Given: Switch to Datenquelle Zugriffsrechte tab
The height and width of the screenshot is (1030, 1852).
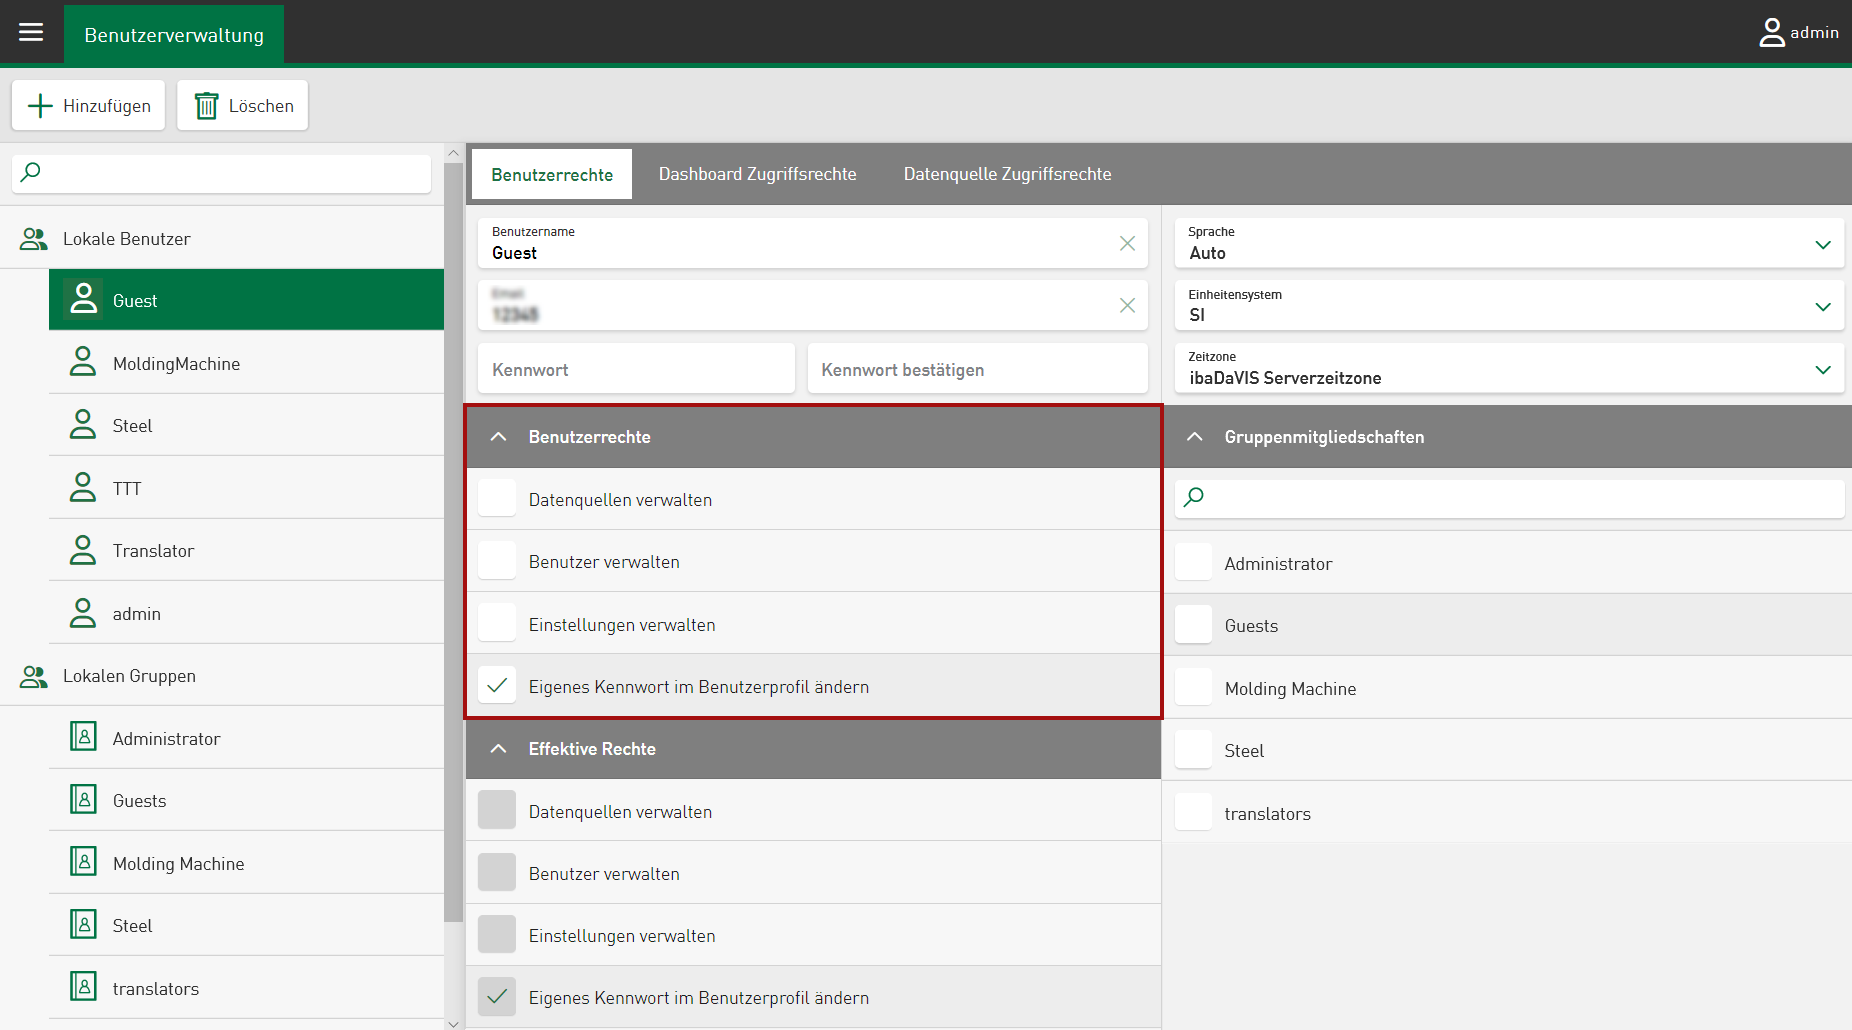Looking at the screenshot, I should coord(1007,174).
